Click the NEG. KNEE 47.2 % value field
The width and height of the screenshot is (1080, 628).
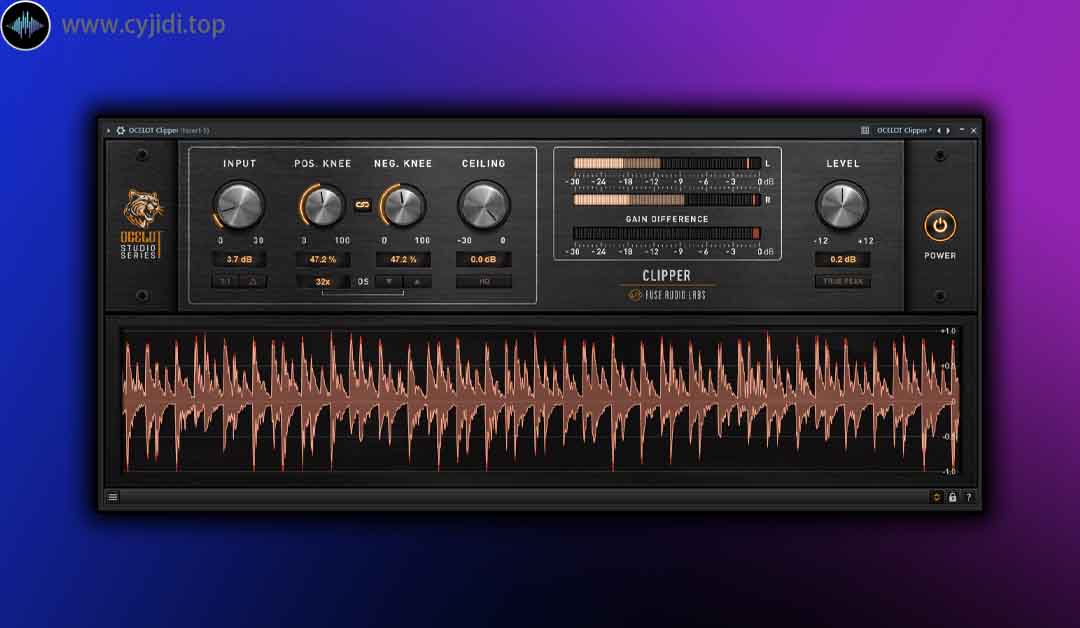pyautogui.click(x=403, y=260)
